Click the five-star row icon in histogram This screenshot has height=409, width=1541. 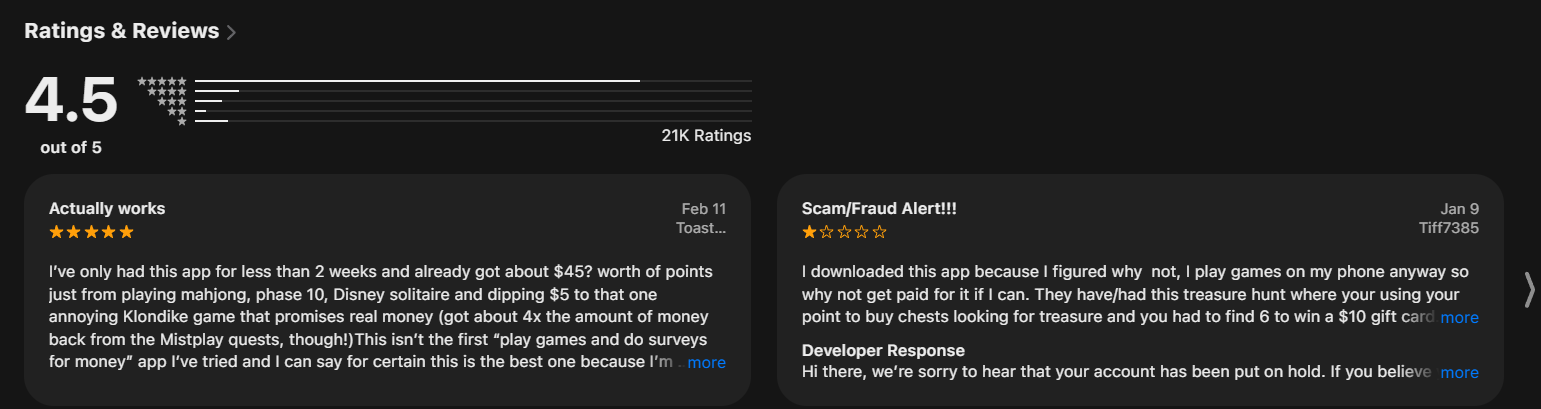162,81
